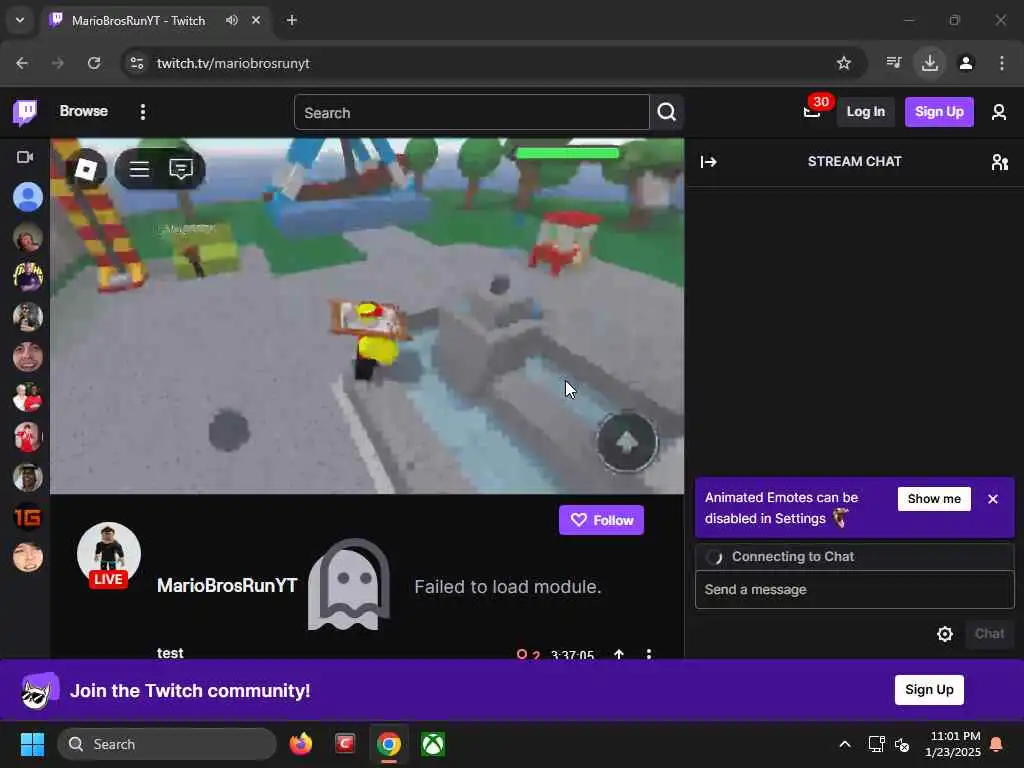
Task: Open the Xbox app from the taskbar
Action: 433,744
